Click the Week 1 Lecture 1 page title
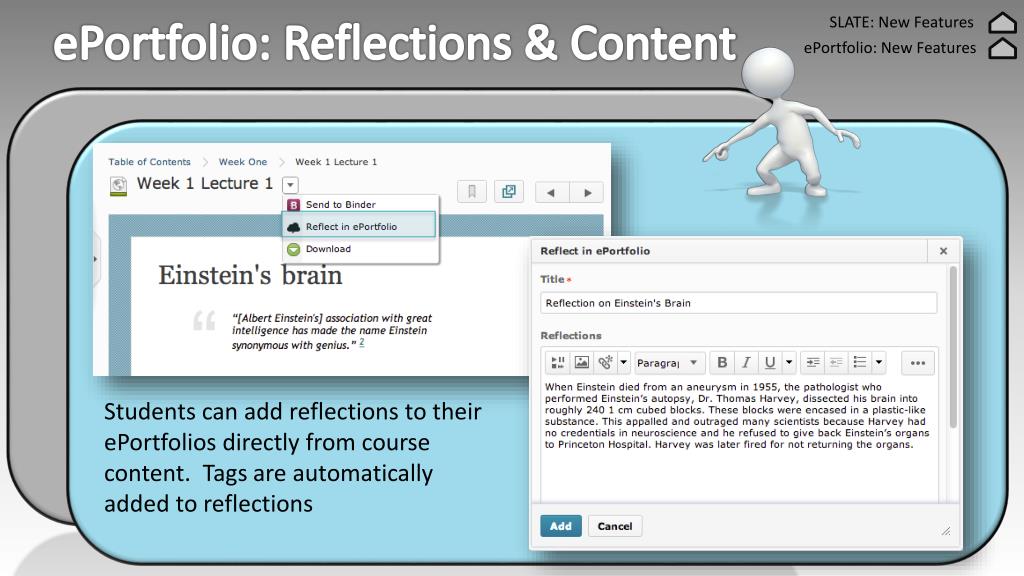Image resolution: width=1024 pixels, height=576 pixels. pos(204,184)
